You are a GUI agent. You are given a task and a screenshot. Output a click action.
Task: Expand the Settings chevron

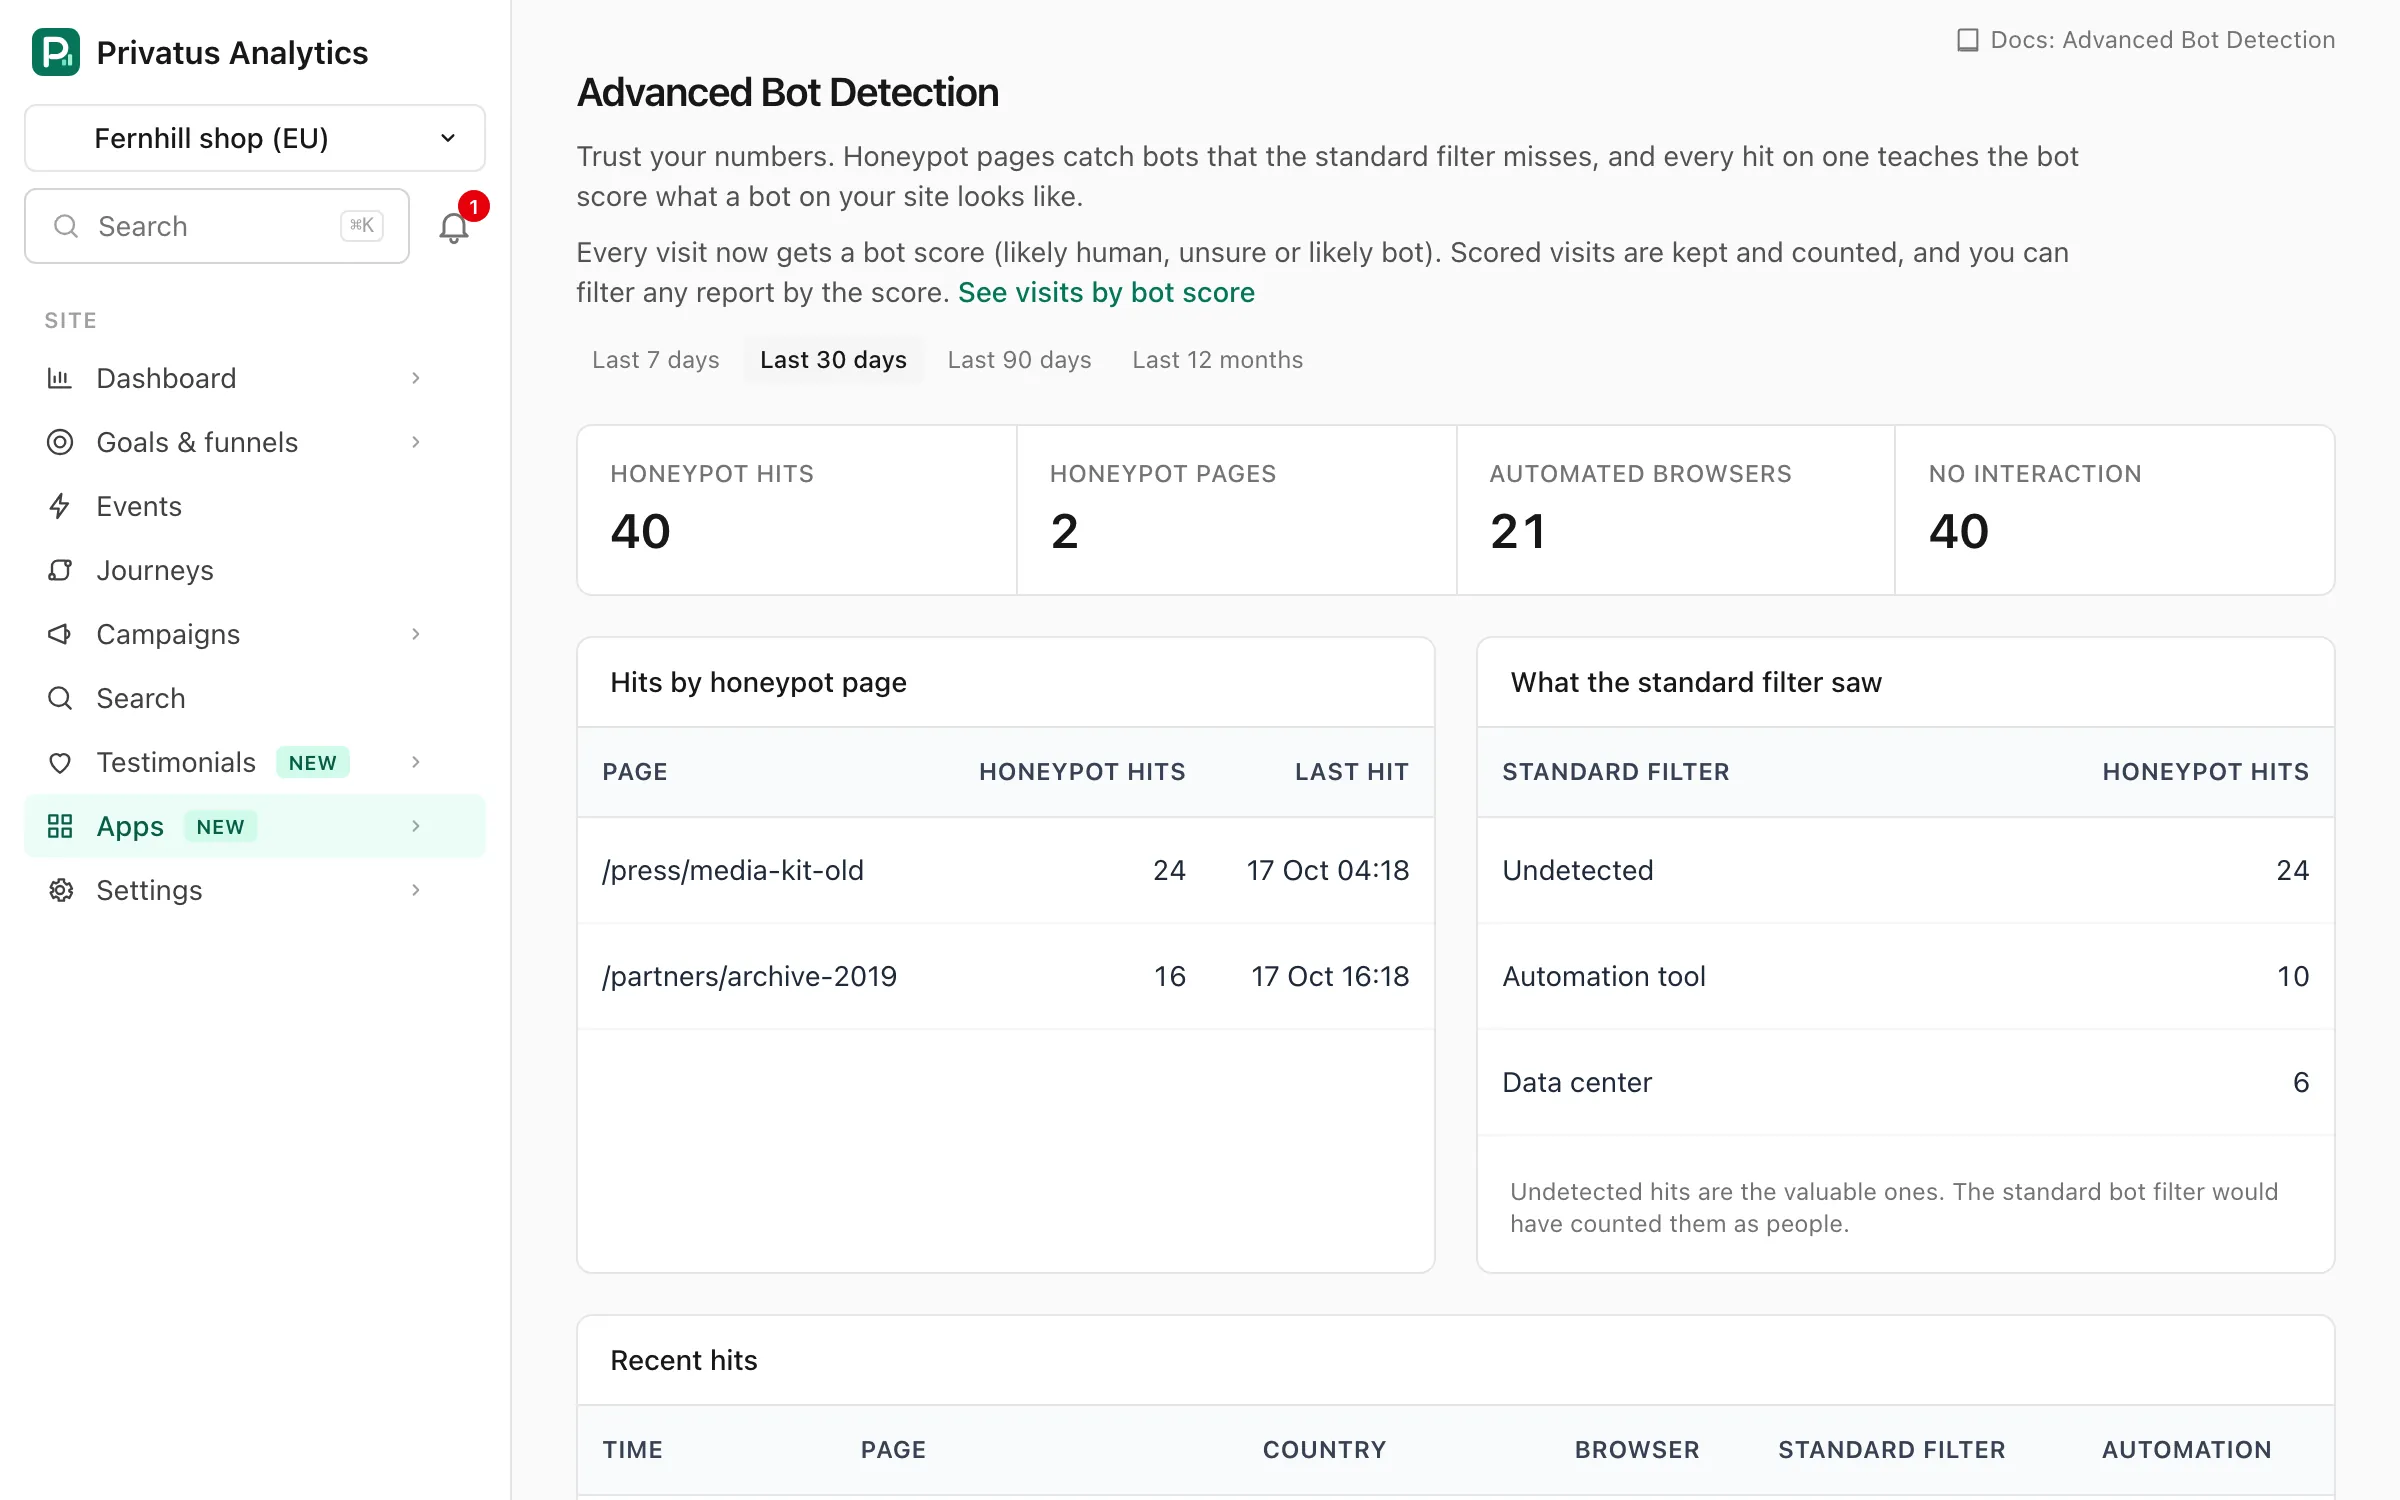416,890
